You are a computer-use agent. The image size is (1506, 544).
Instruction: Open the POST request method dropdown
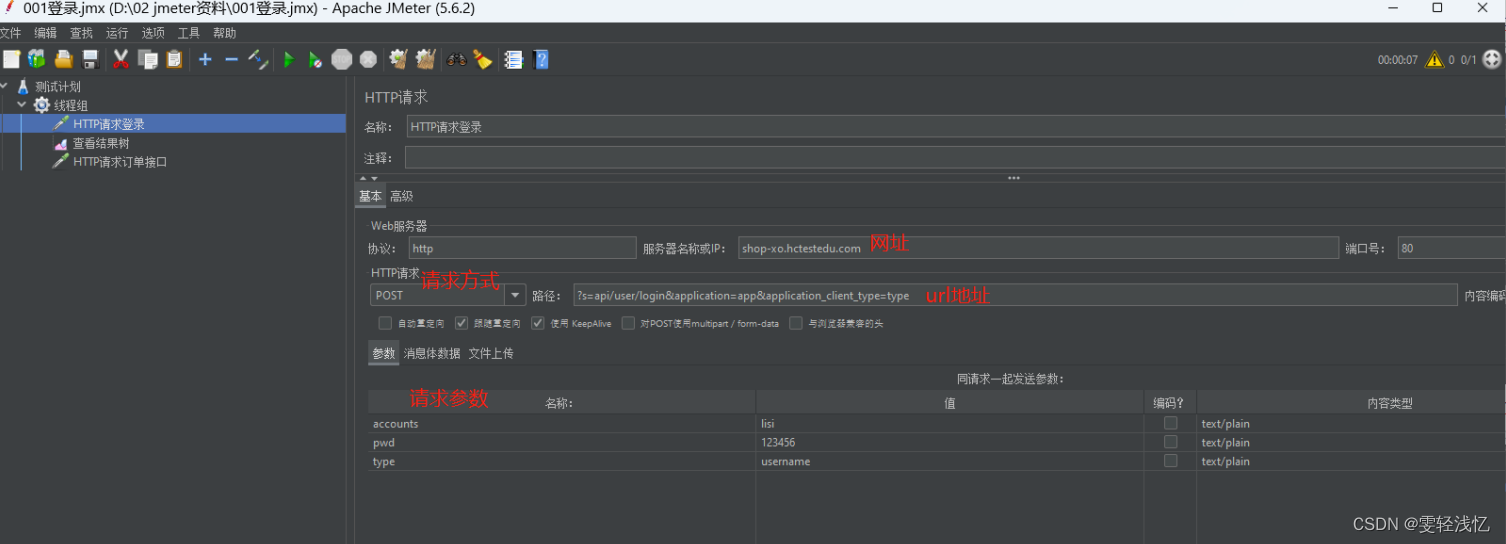click(515, 295)
